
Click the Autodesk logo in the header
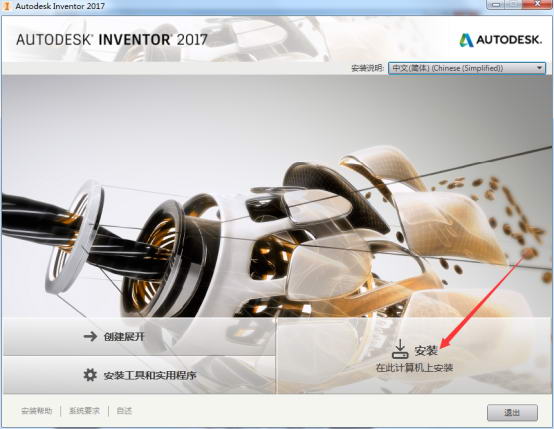point(500,40)
